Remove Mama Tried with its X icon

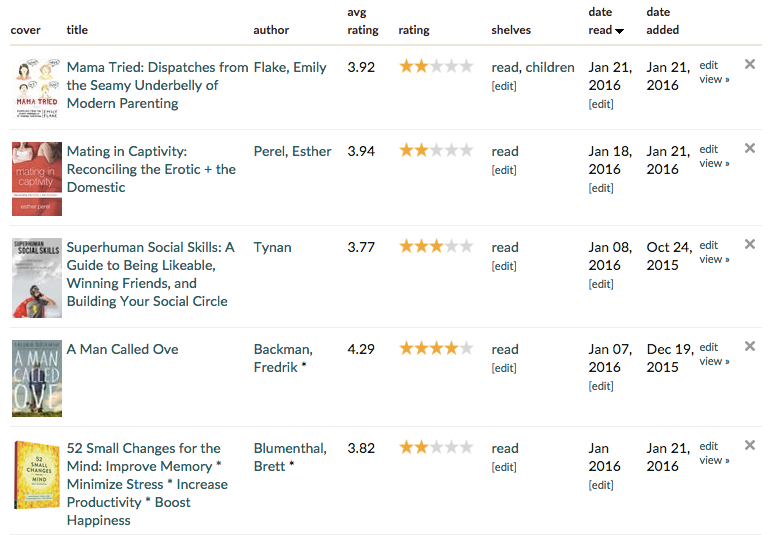point(749,64)
